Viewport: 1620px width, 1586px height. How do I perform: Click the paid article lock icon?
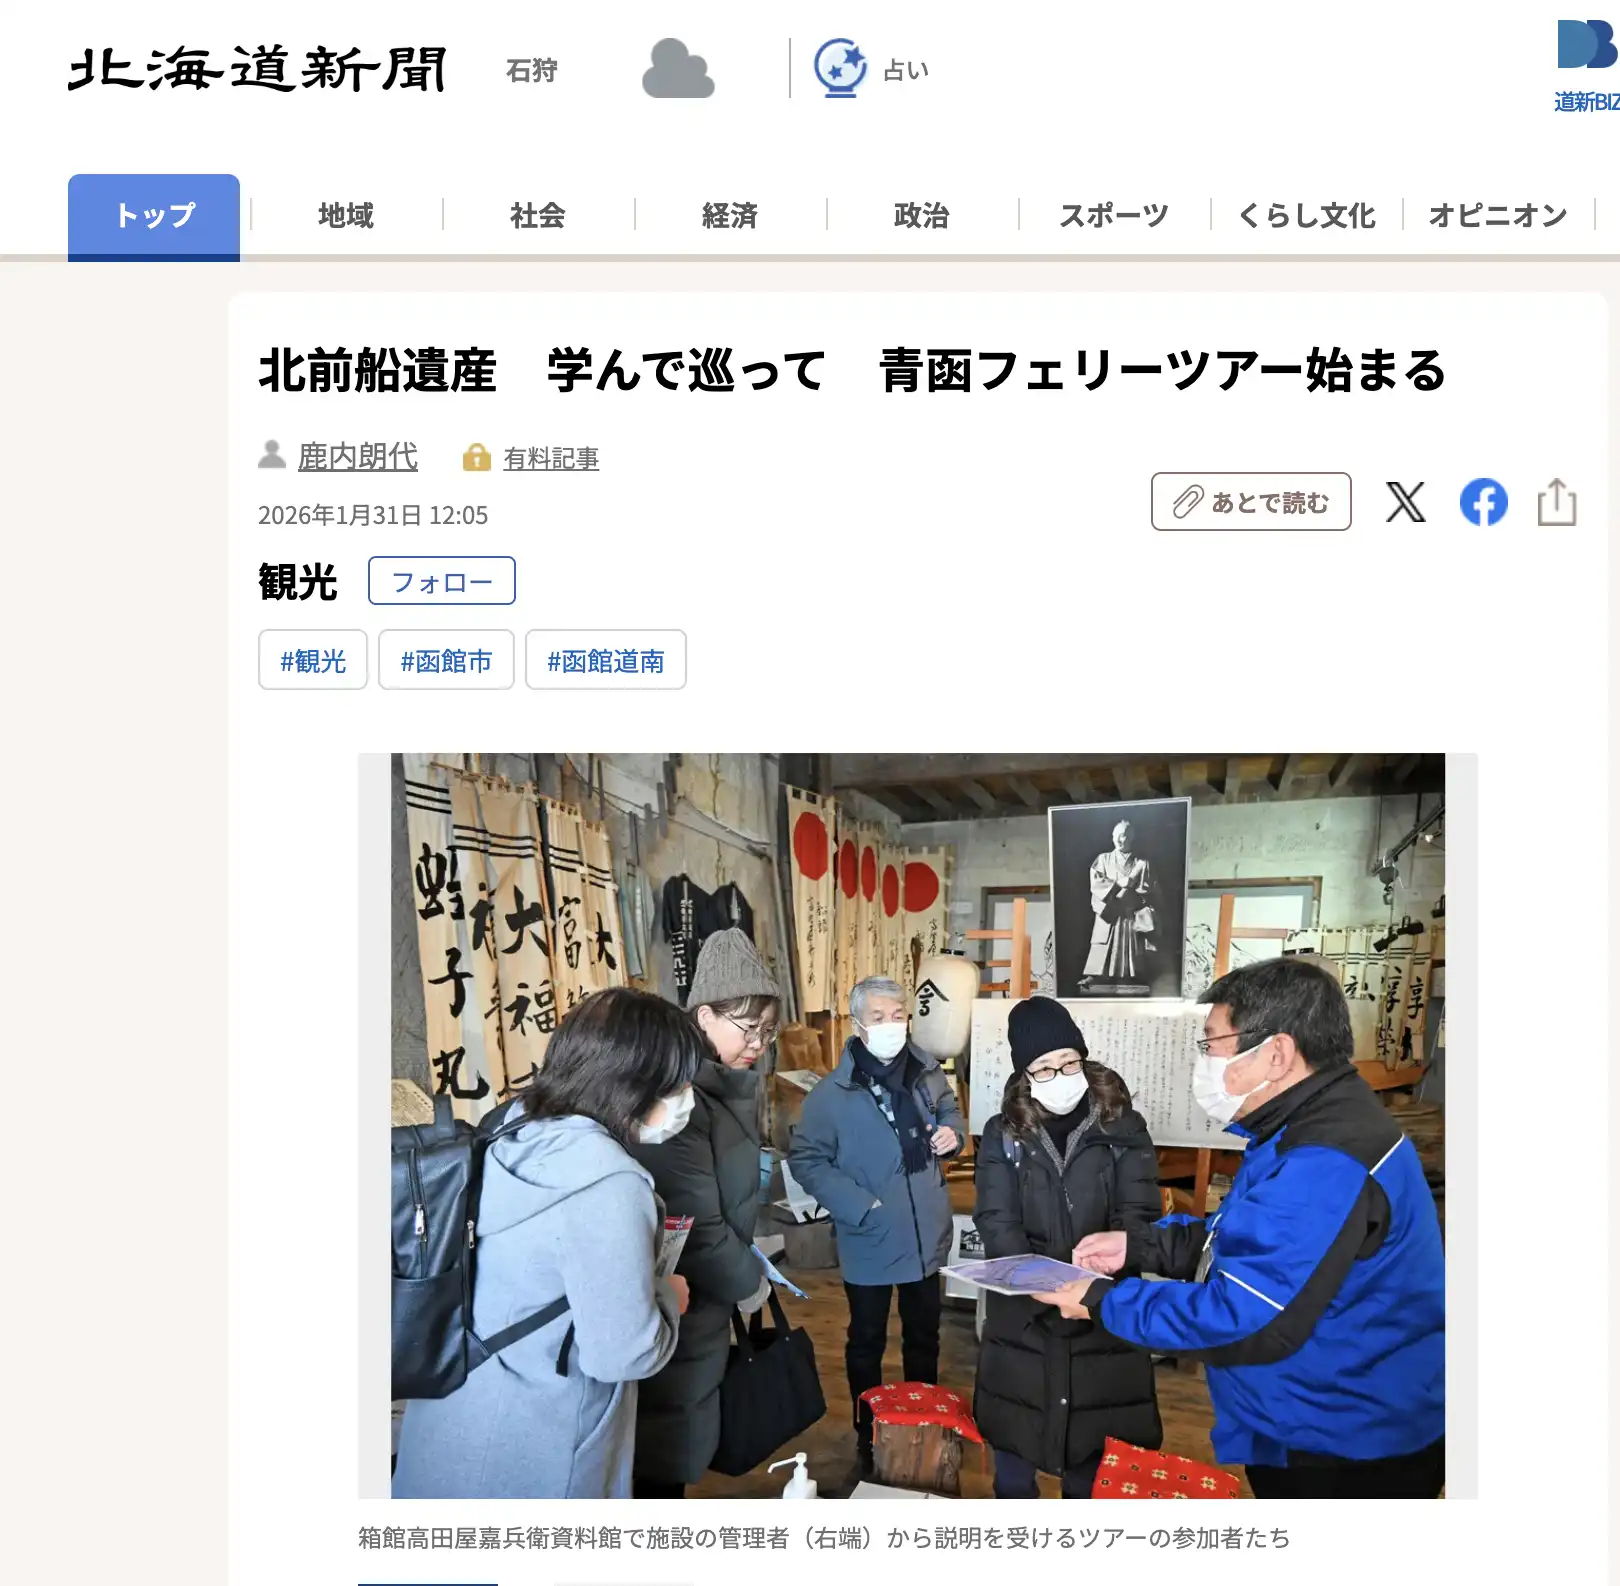pyautogui.click(x=477, y=457)
